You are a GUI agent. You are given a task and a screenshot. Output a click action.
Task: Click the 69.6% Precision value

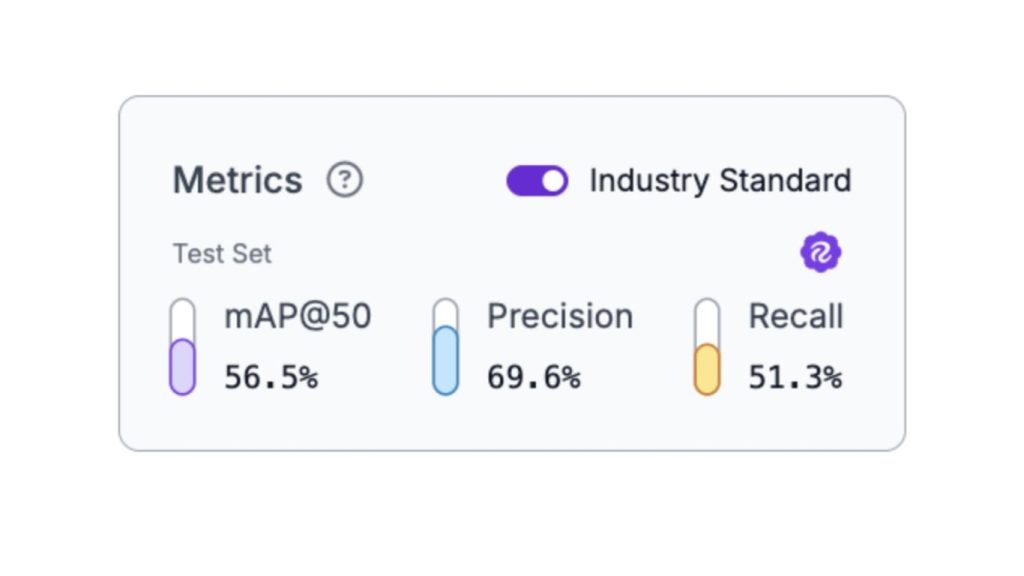coord(534,377)
